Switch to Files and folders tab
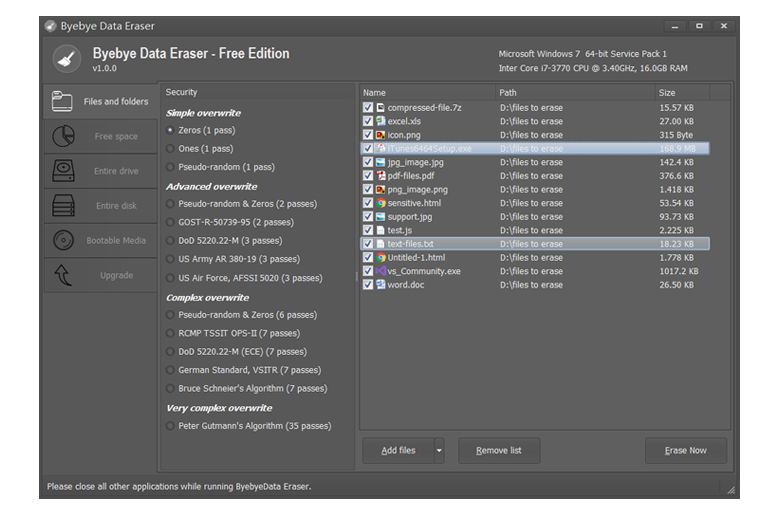The image size is (774, 517). (101, 101)
